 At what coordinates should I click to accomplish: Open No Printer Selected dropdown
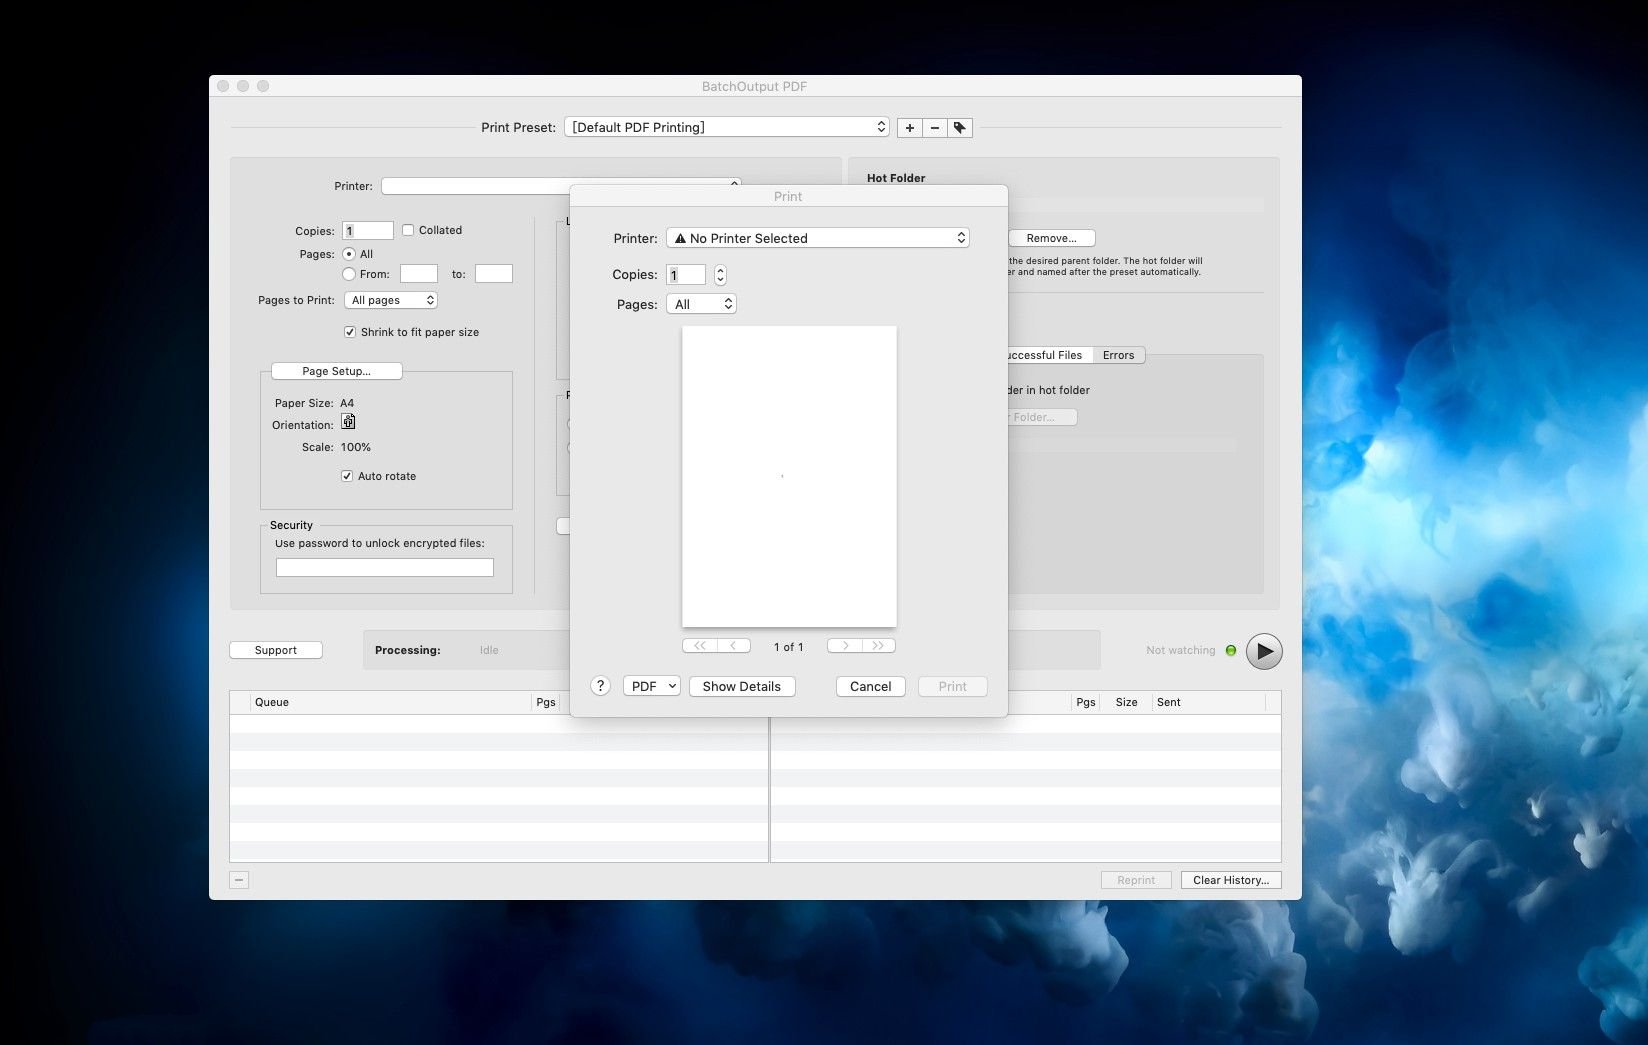click(x=818, y=238)
